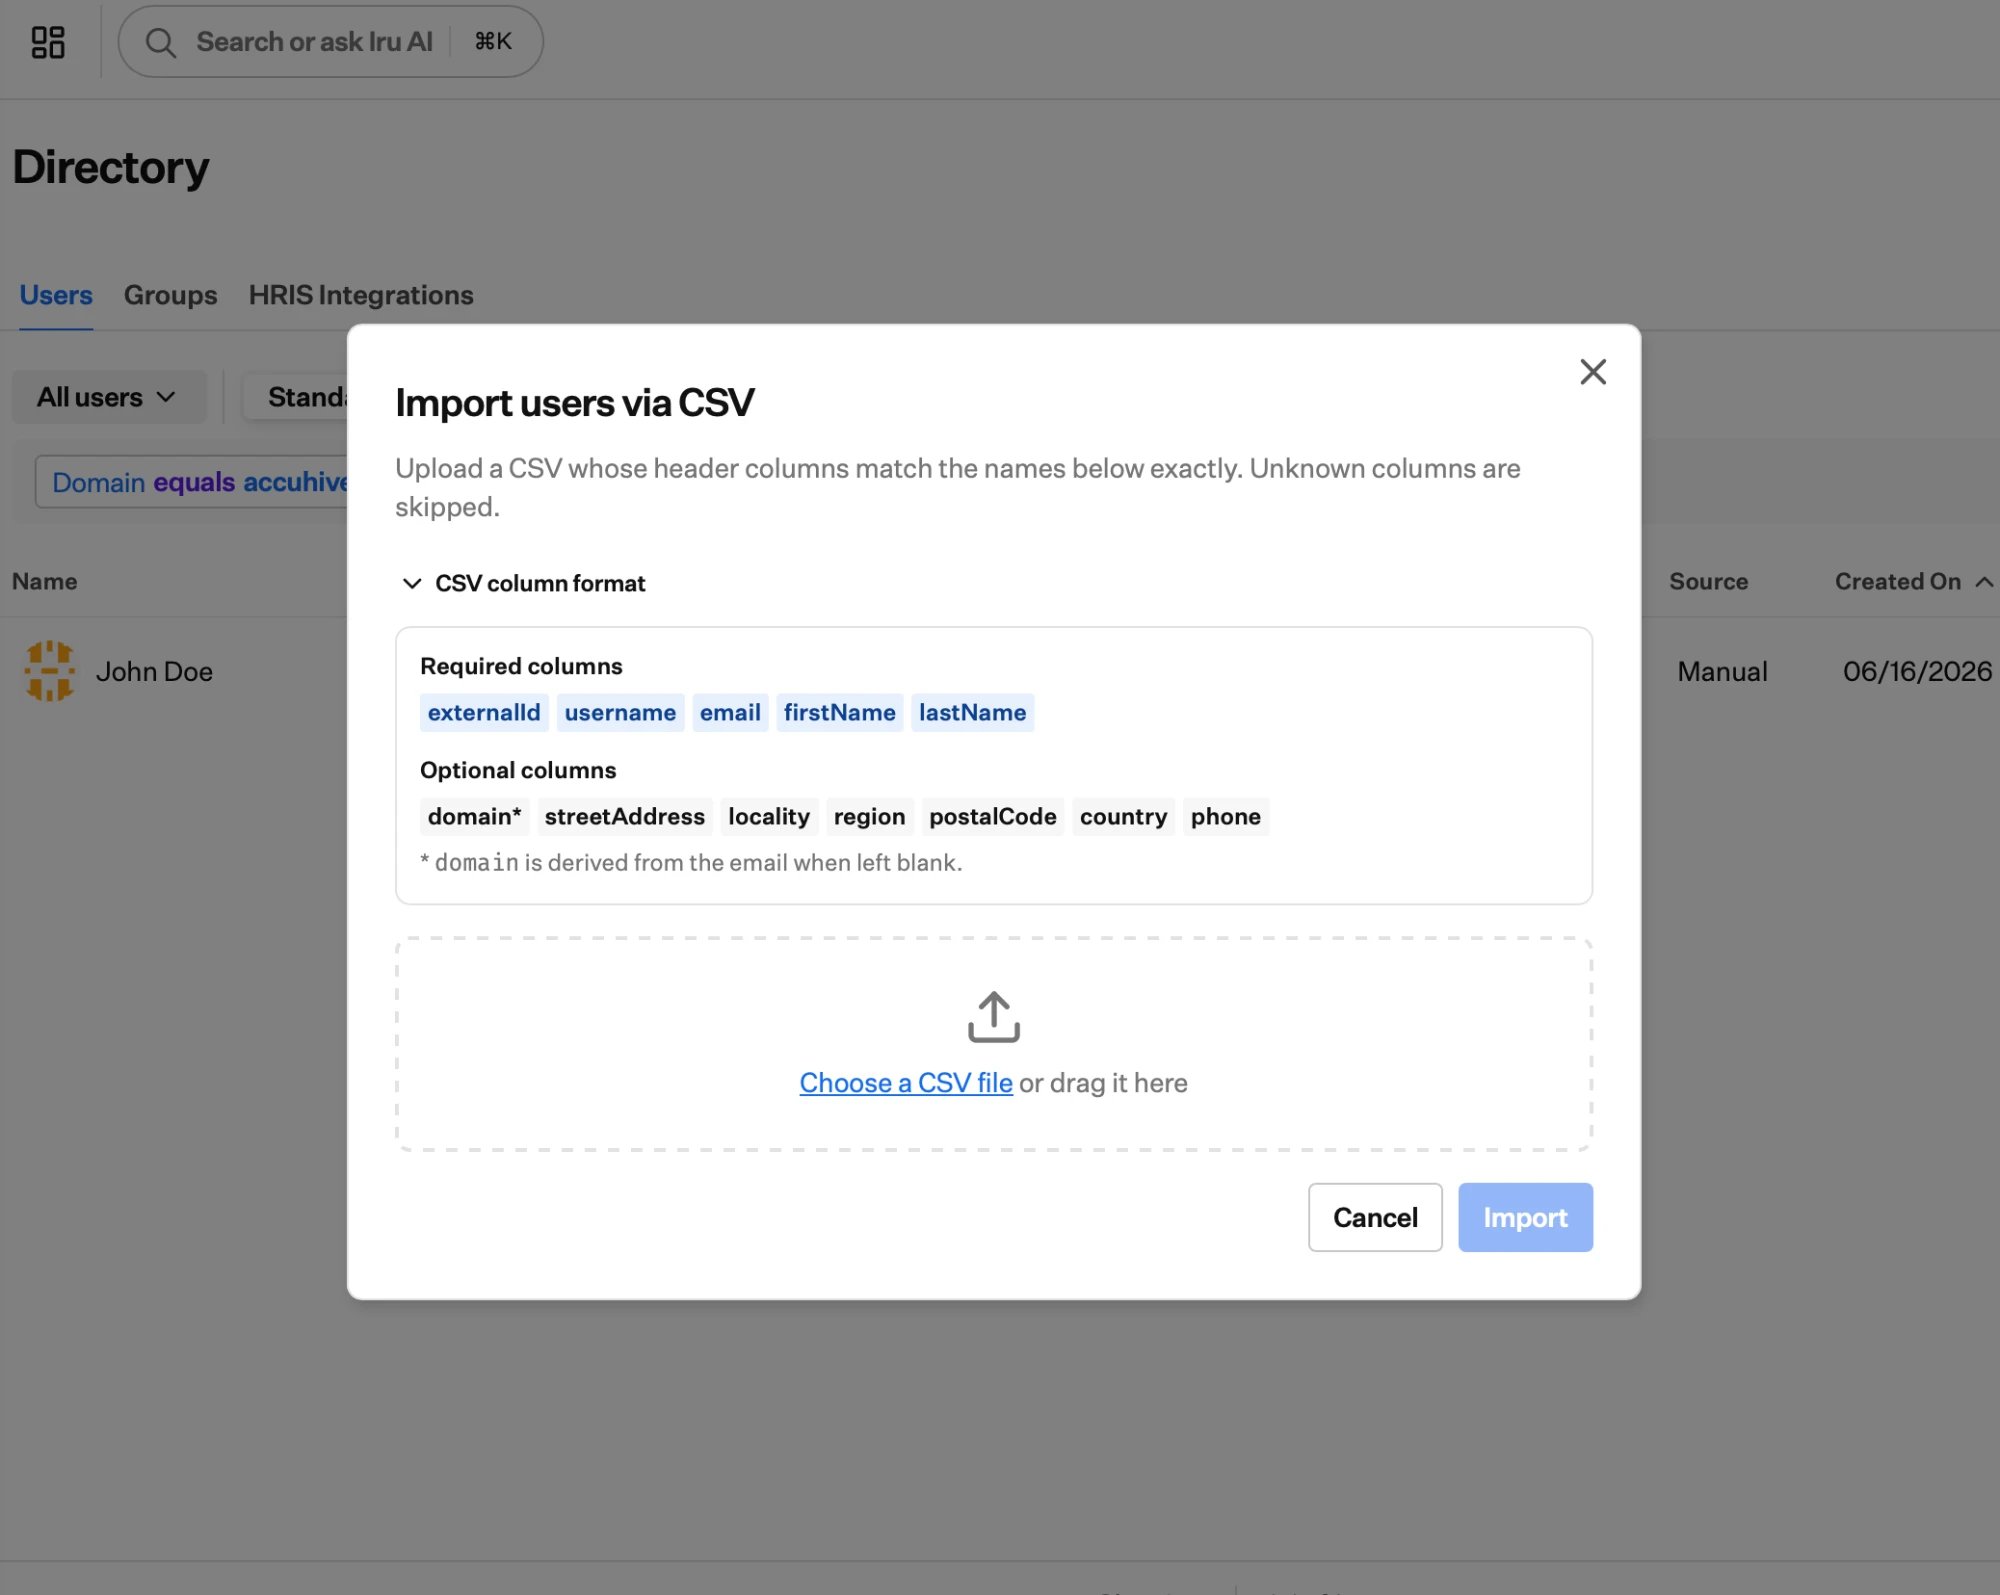Click the username column tag
Screen dimensions: 2000x1595
tap(620, 713)
